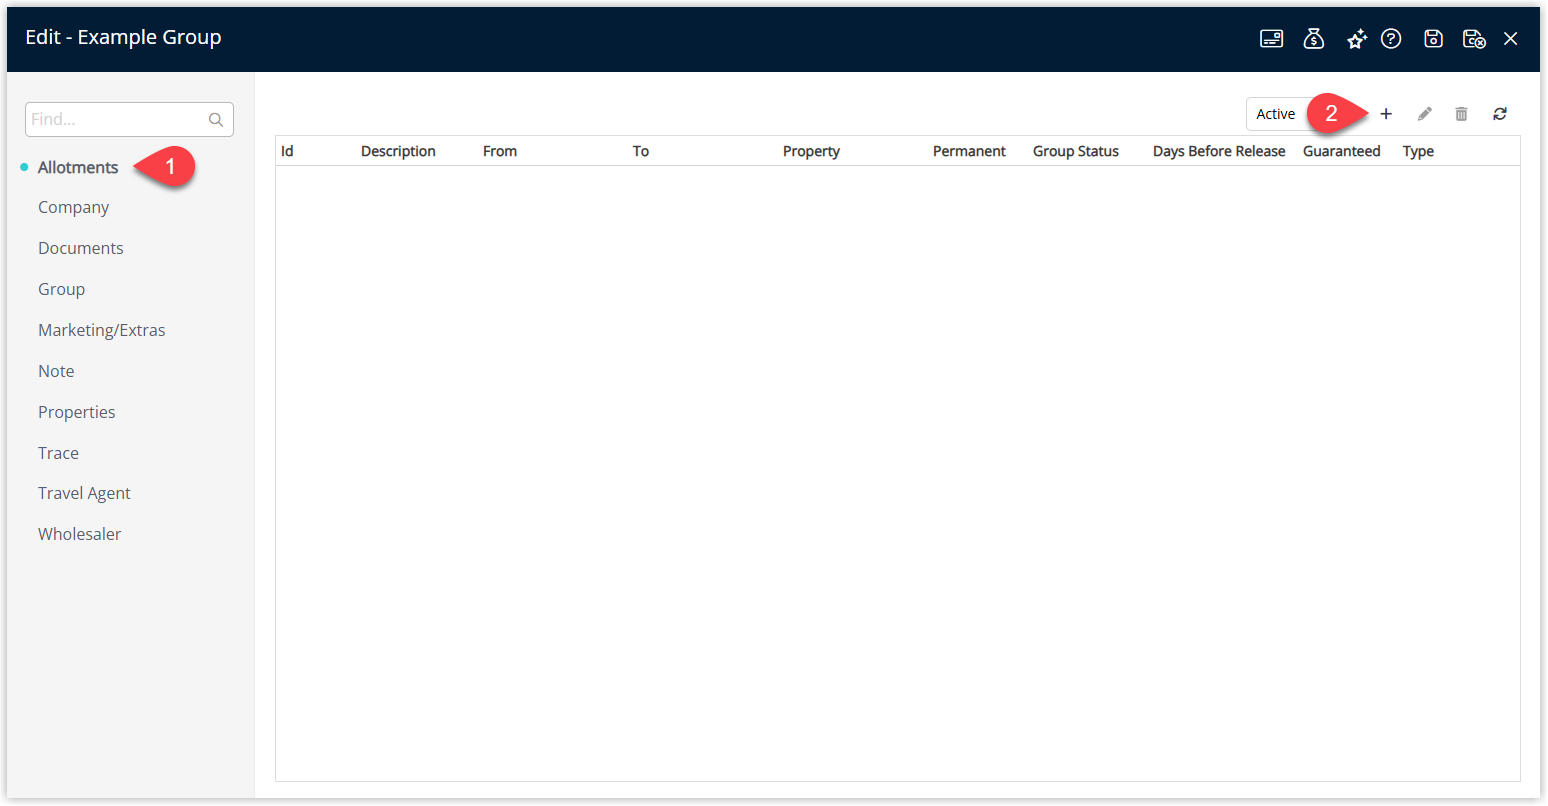Sort by the From column header
The image size is (1548, 806).
point(500,151)
